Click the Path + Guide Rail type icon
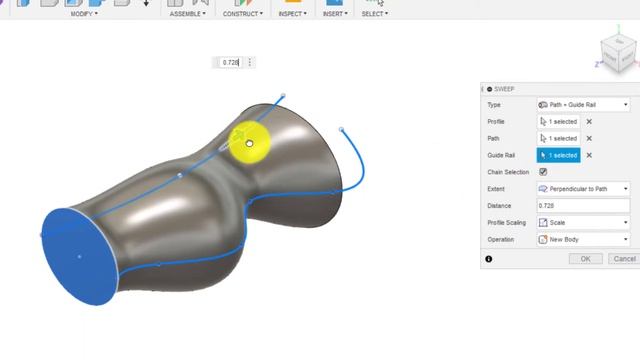The width and height of the screenshot is (640, 360). pos(543,105)
